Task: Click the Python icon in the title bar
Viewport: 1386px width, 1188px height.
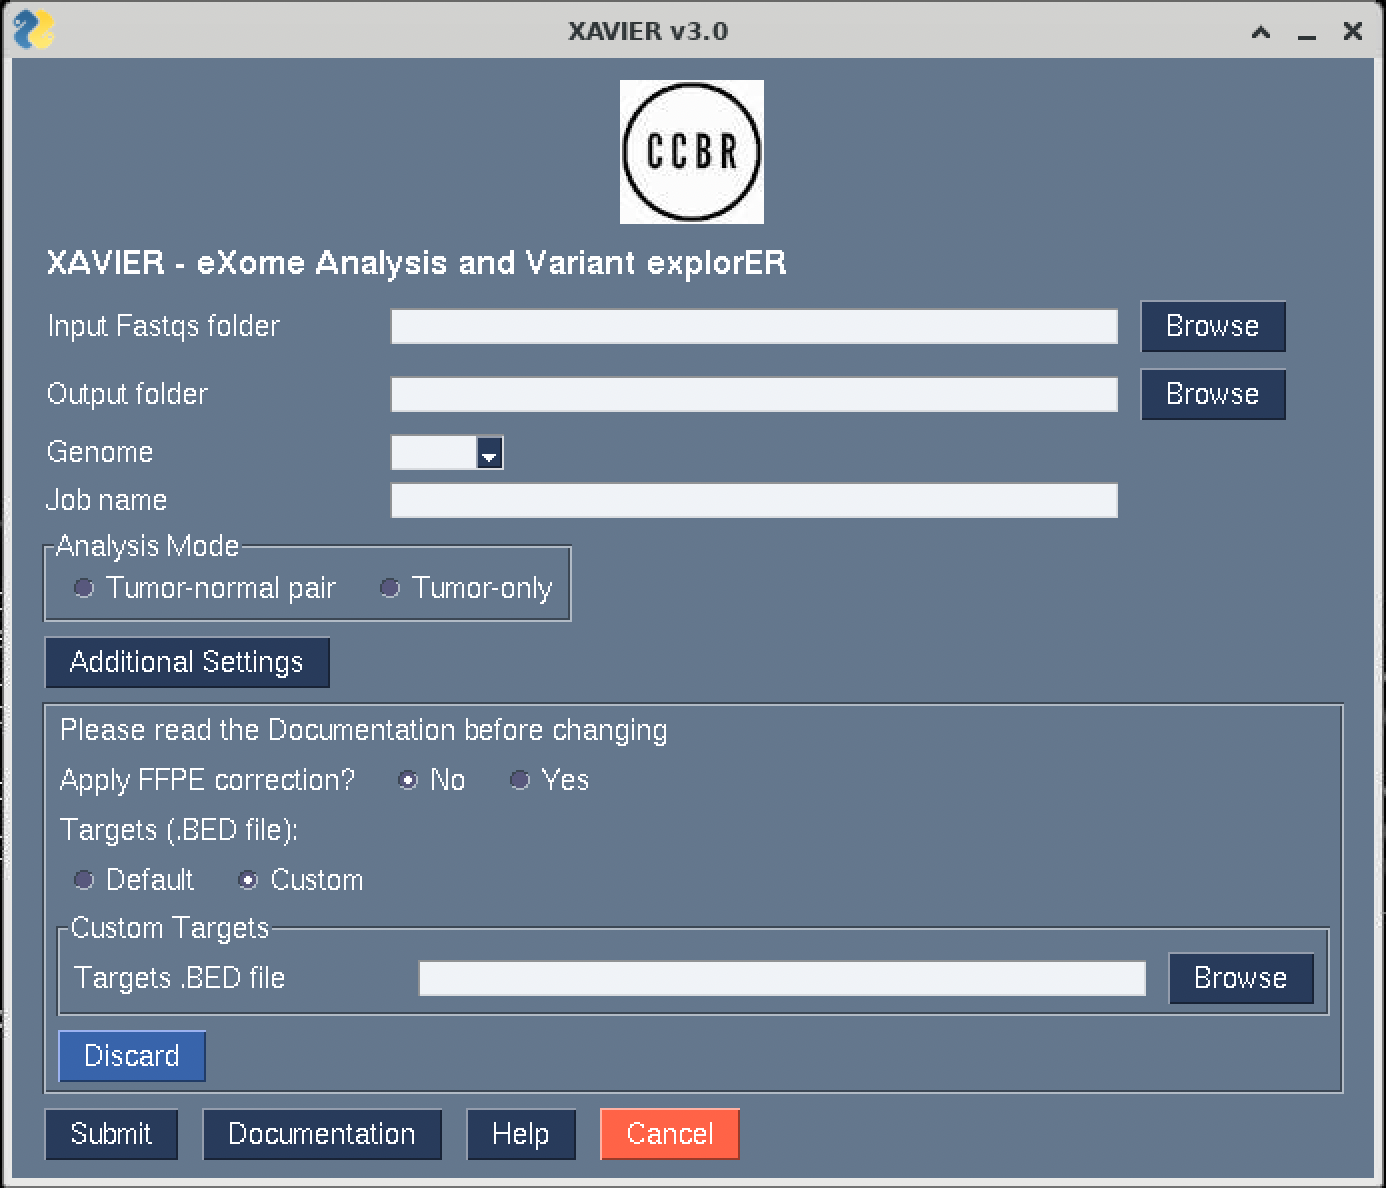Action: [x=33, y=30]
